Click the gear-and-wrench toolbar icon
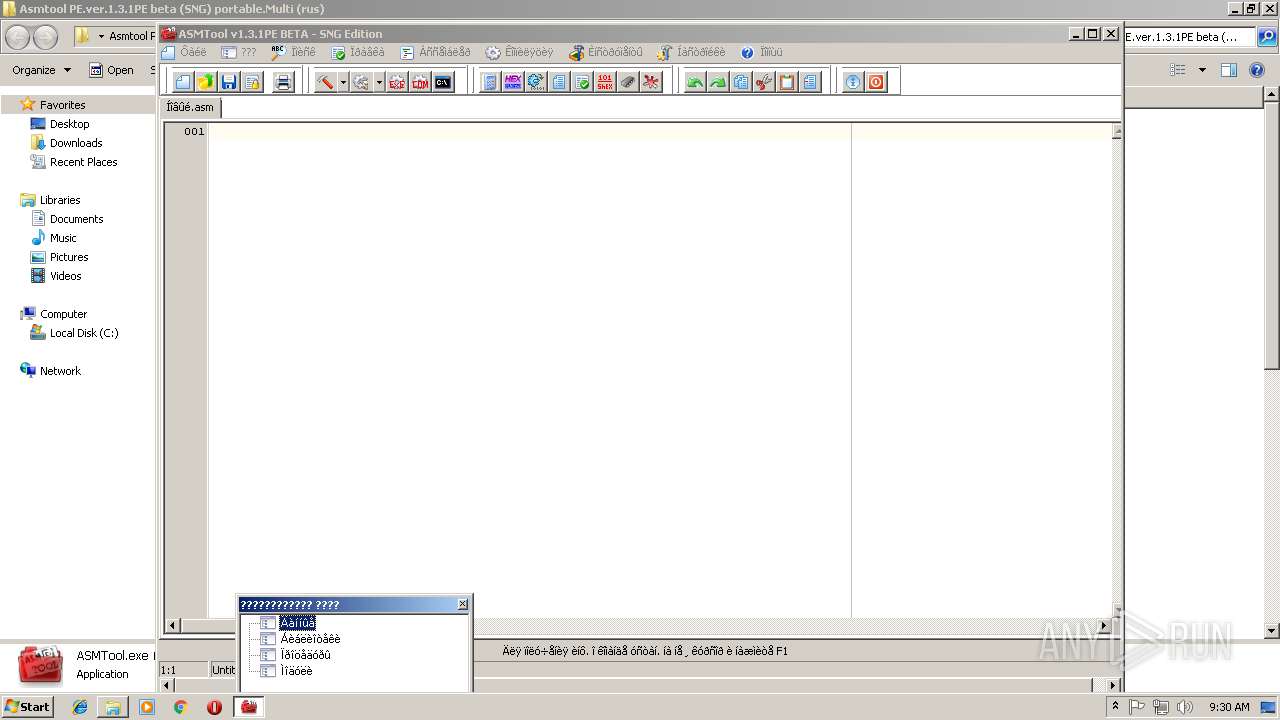Viewport: 1280px width, 720px height. point(361,82)
